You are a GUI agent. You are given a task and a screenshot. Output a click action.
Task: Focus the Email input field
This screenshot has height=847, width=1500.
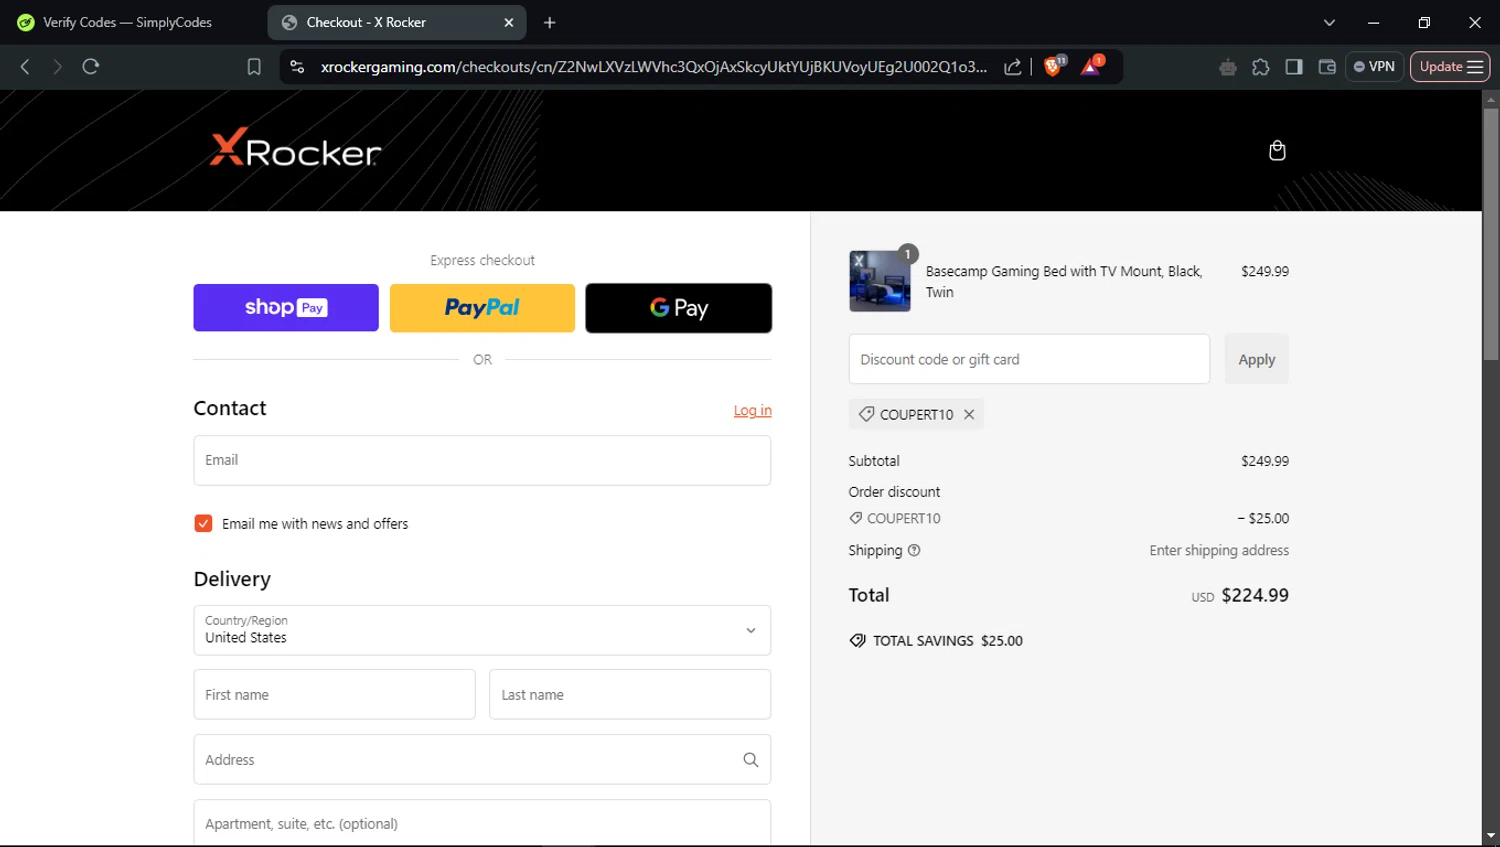[x=482, y=460]
